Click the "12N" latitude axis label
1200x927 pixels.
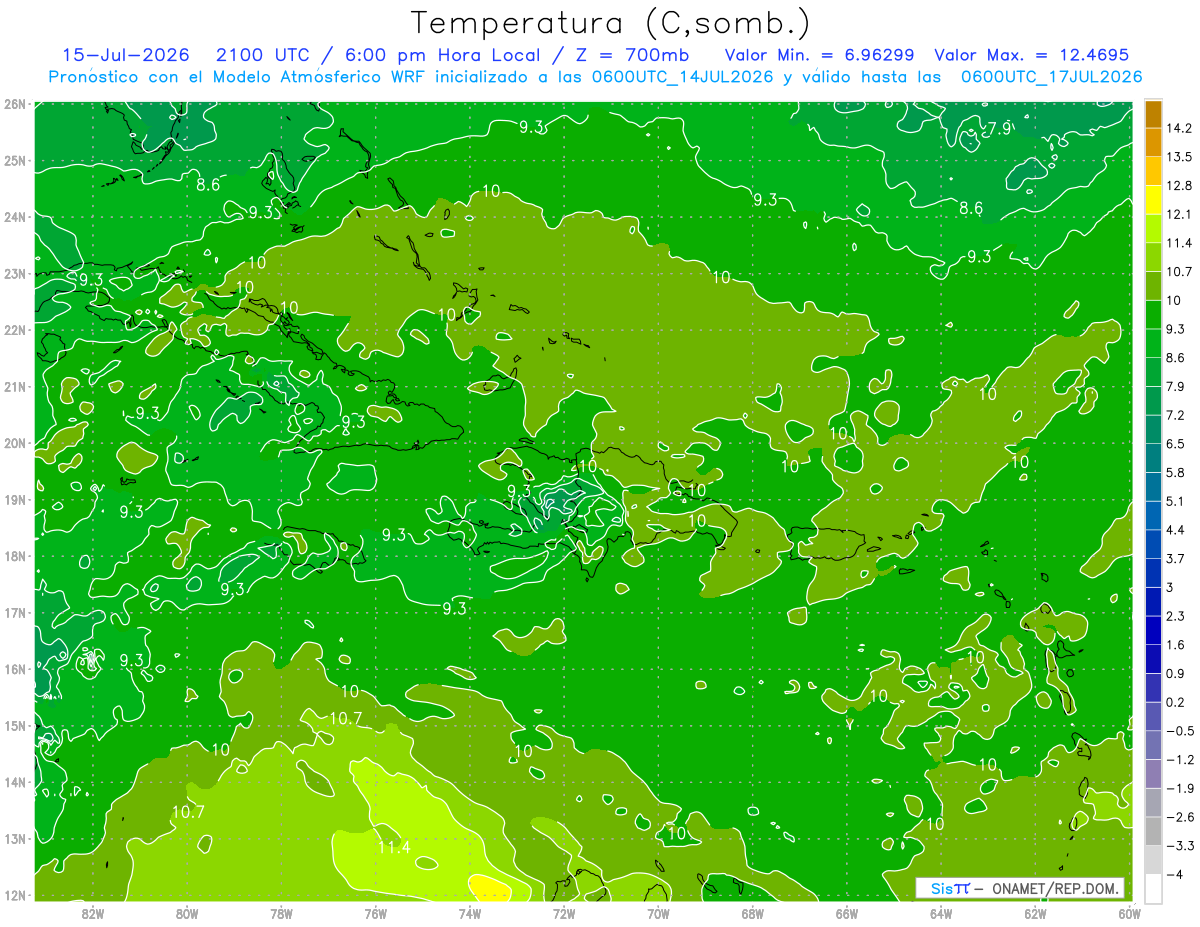[x=14, y=895]
